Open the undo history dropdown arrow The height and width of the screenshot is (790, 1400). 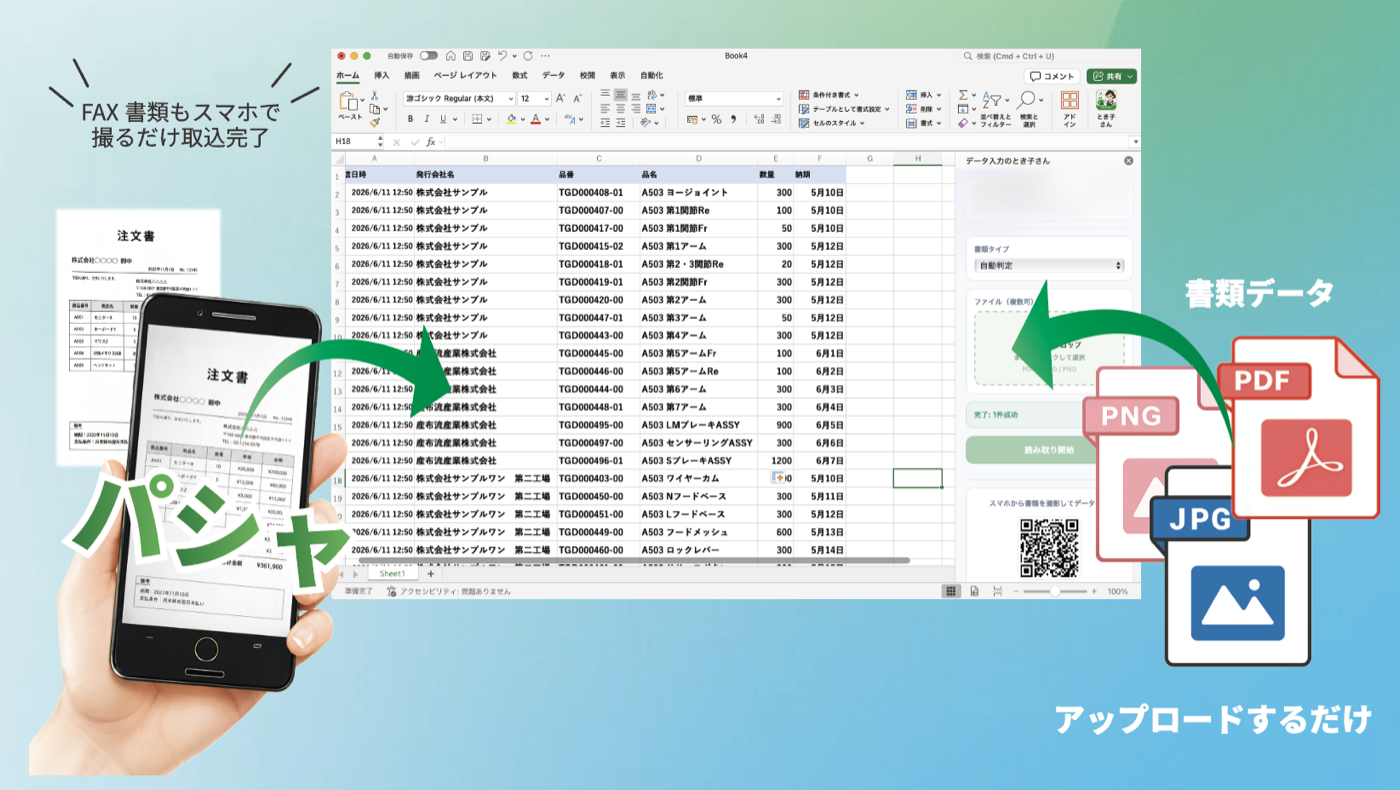pyautogui.click(x=514, y=56)
